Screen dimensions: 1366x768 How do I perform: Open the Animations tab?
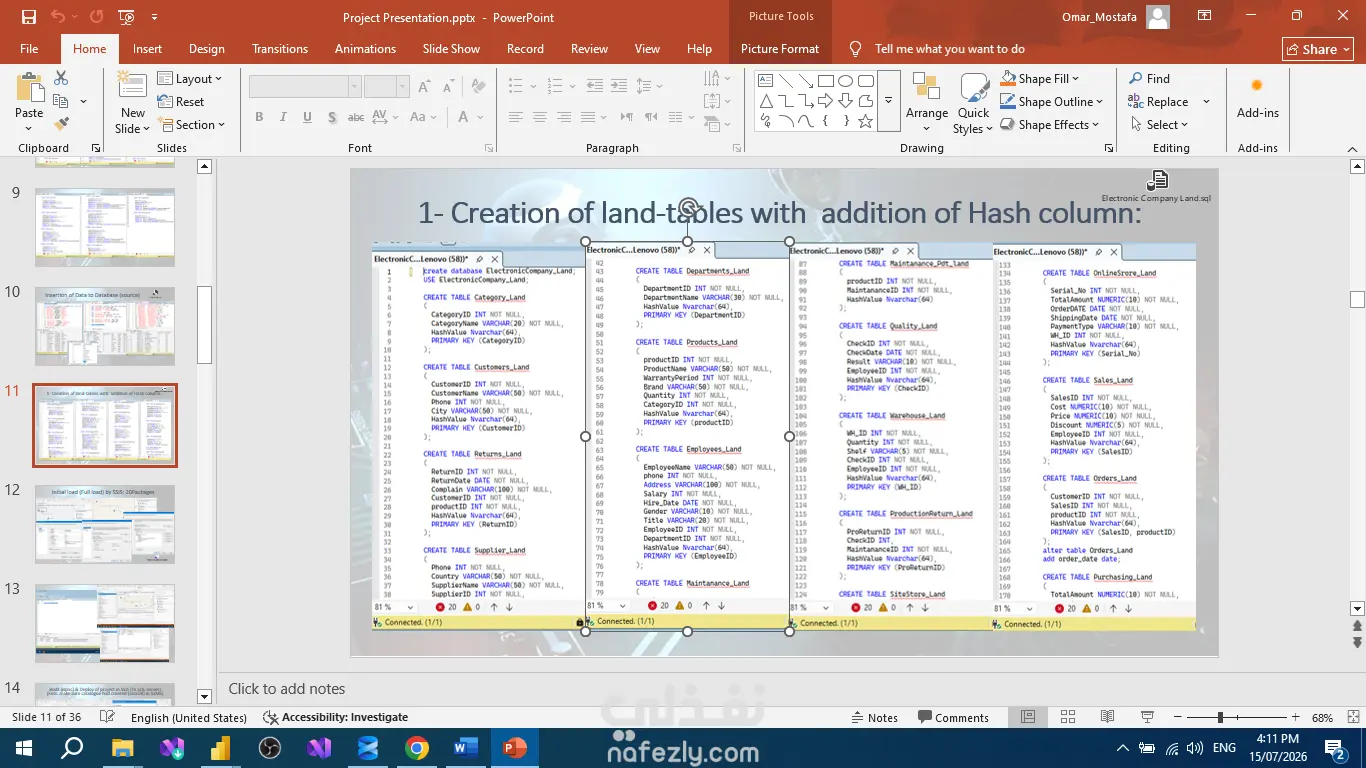(x=365, y=48)
